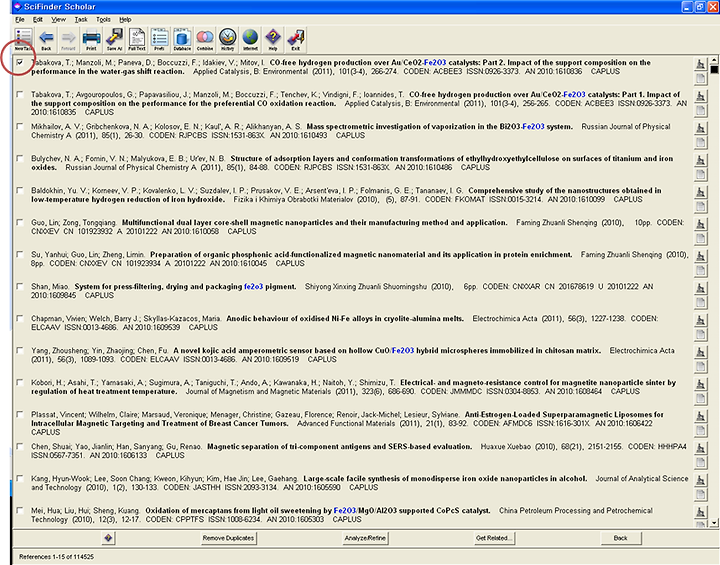Open the Help menu
Viewport: 720px width, 565px height.
tap(125, 20)
